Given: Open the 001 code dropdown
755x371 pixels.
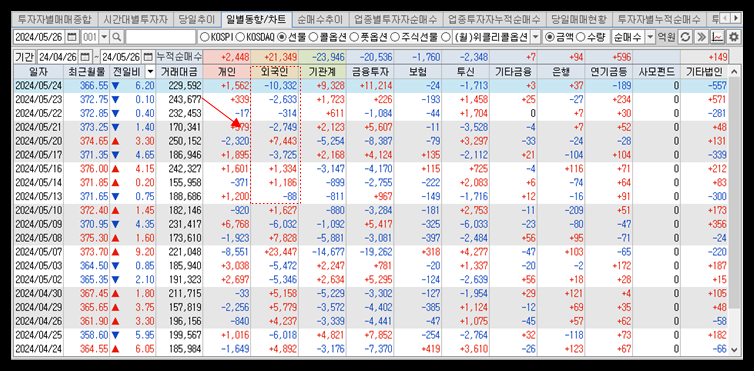Looking at the screenshot, I should click(104, 37).
